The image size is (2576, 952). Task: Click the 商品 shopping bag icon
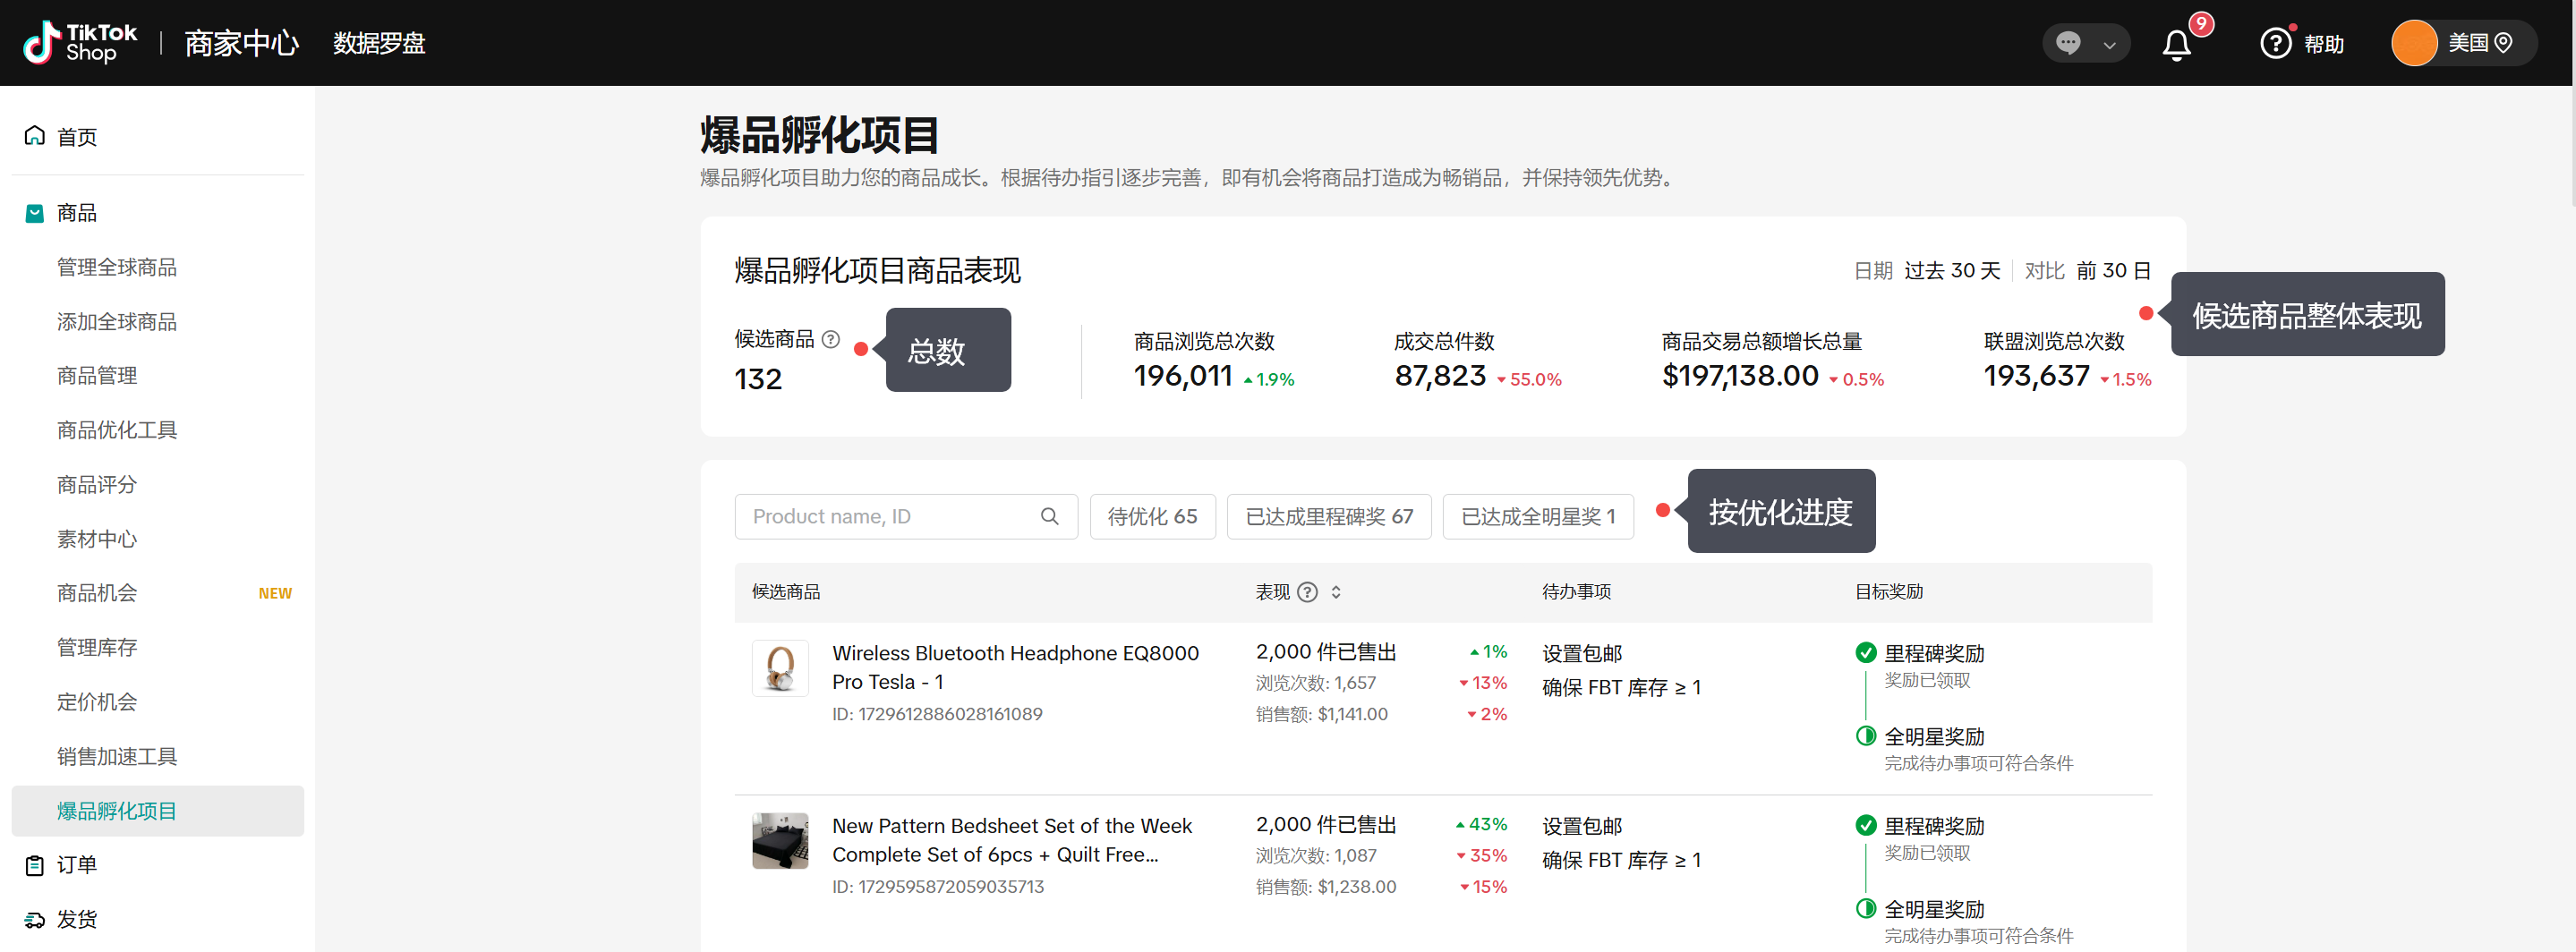[35, 213]
